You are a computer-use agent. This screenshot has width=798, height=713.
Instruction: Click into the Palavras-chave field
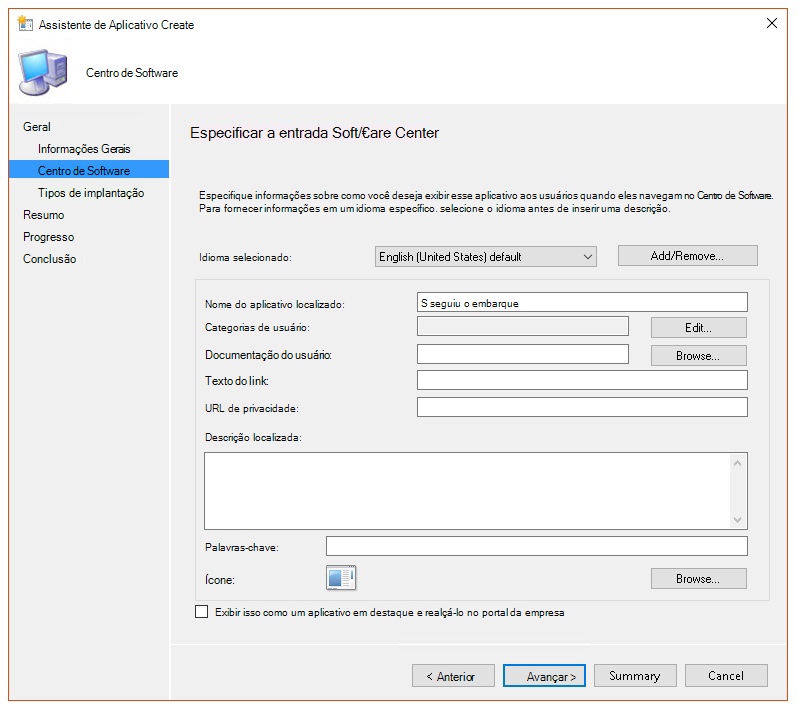point(536,546)
